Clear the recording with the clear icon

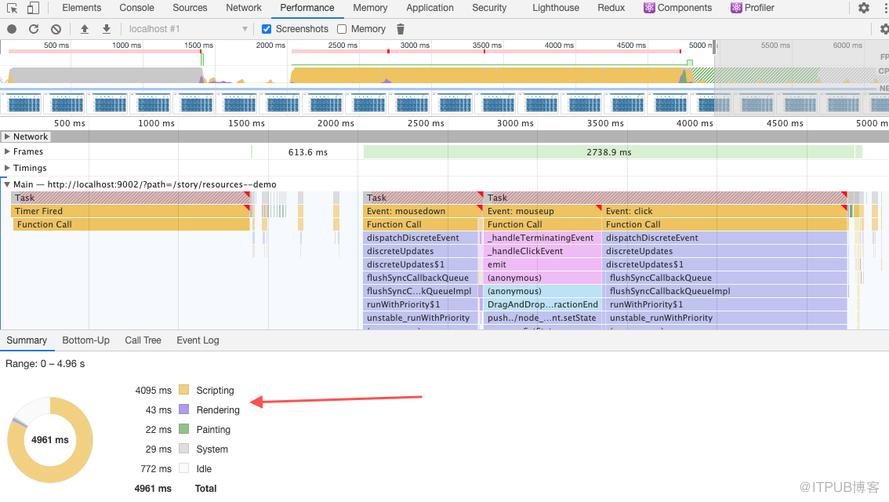click(x=56, y=29)
